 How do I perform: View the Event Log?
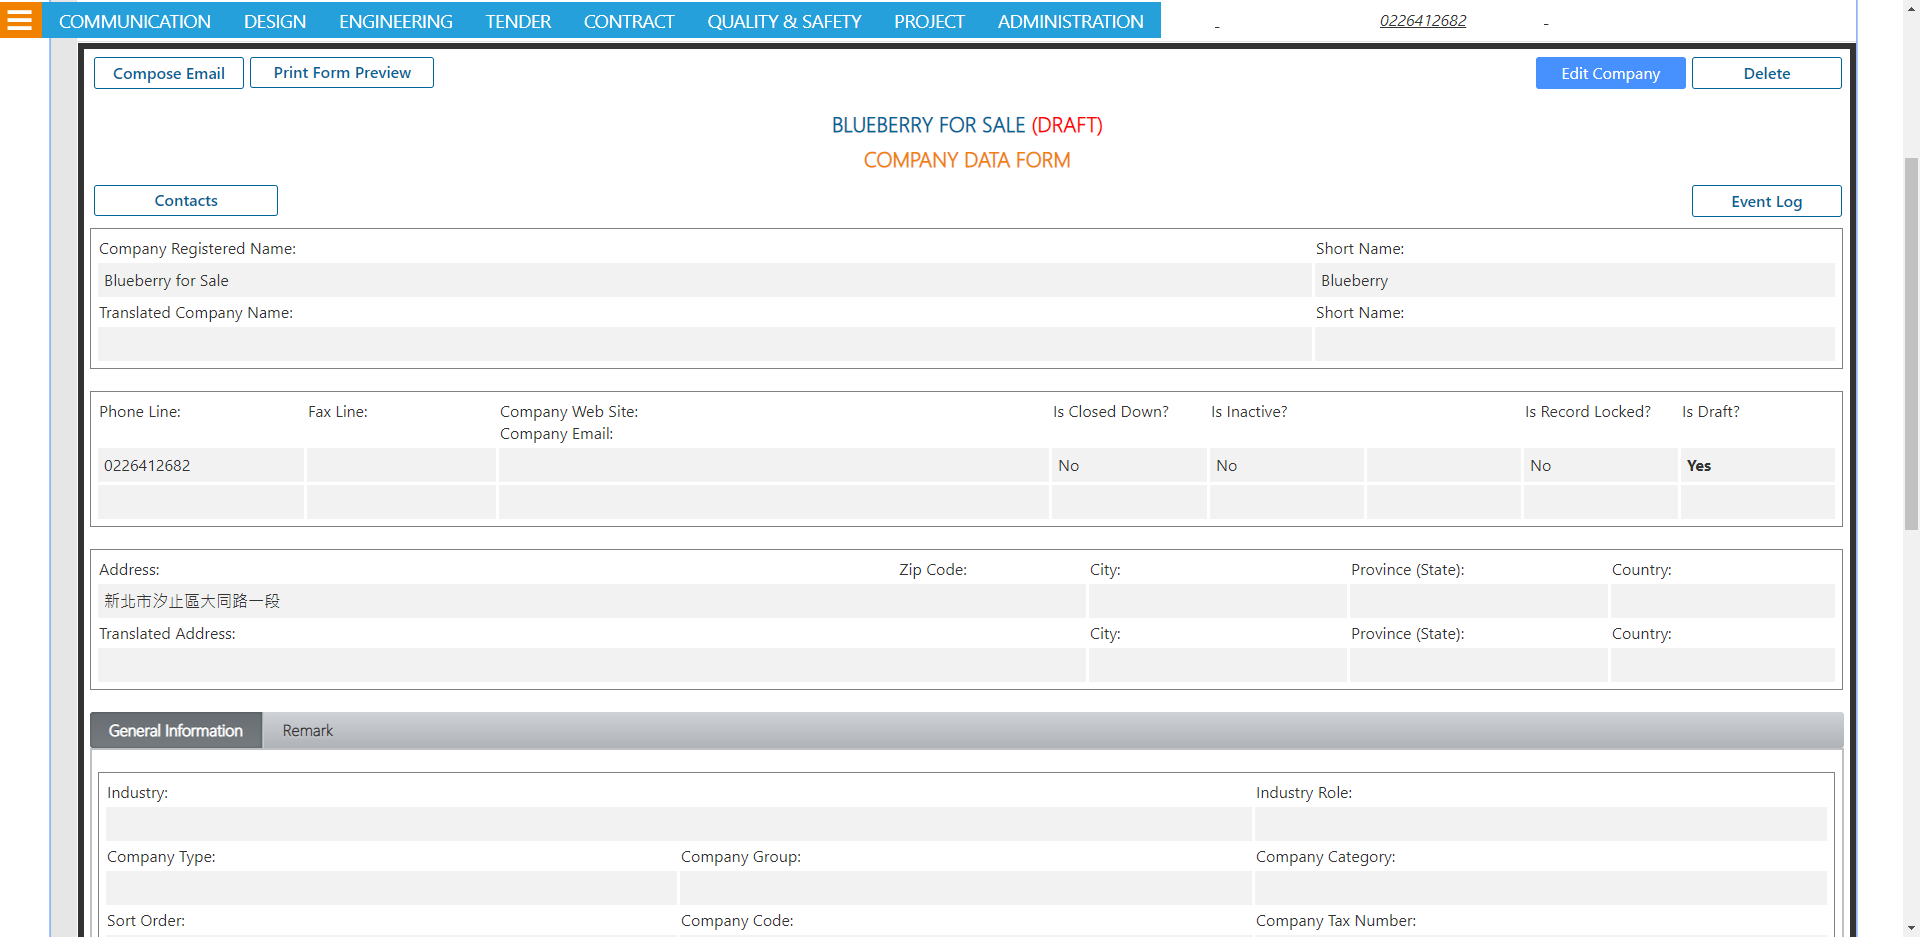pyautogui.click(x=1766, y=201)
